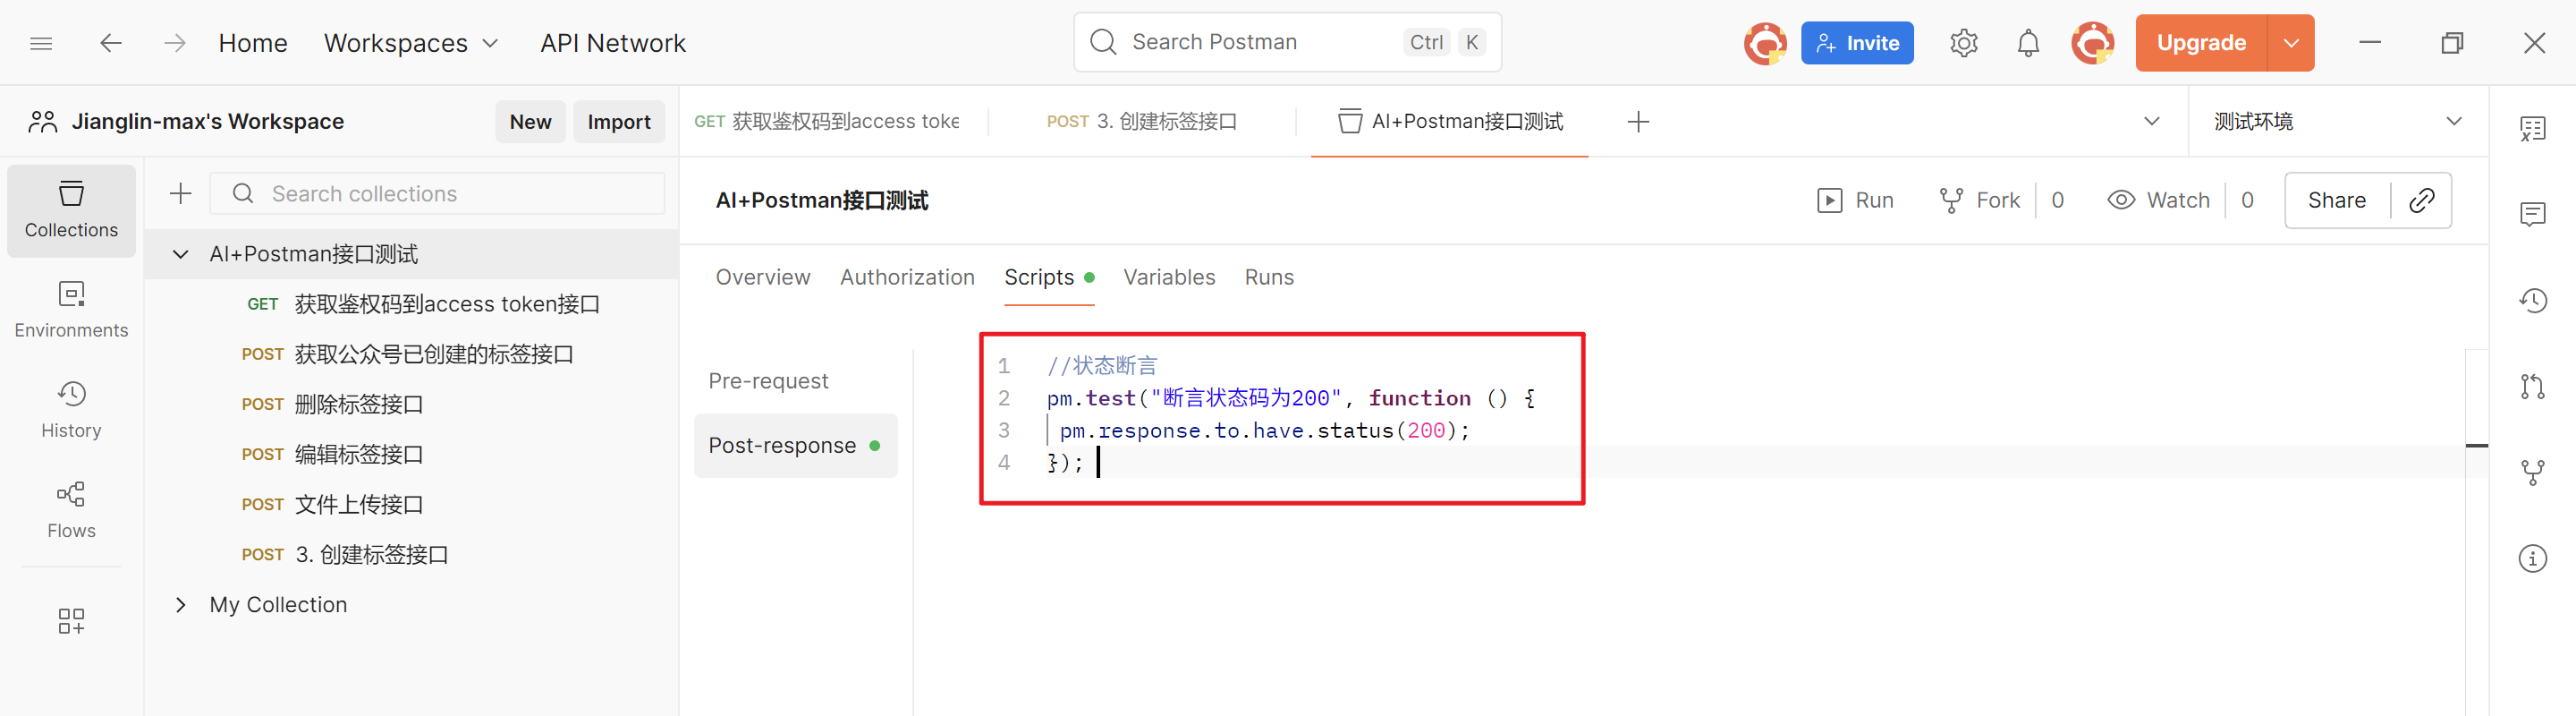Viewport: 2576px width, 716px height.
Task: Click the Home link
Action: coord(253,43)
